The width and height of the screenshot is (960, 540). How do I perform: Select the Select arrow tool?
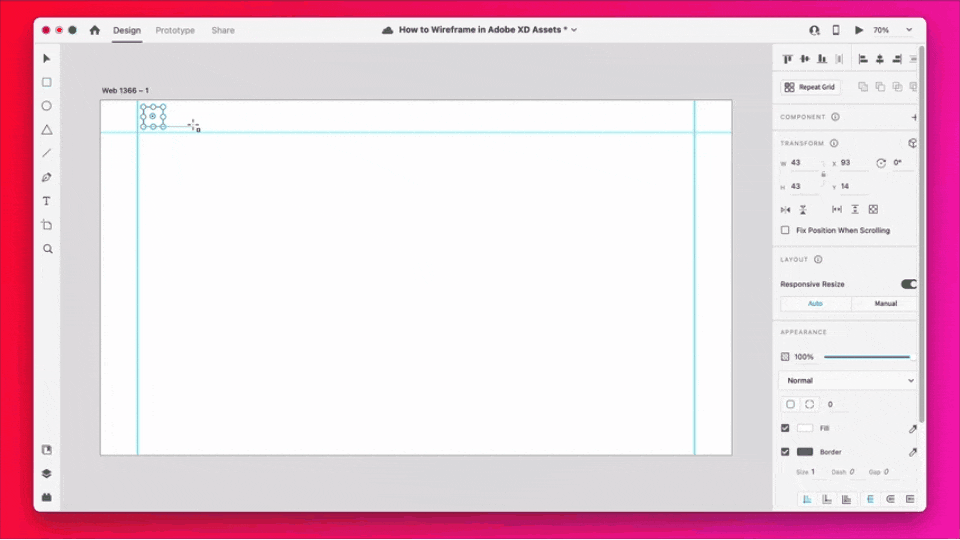point(47,59)
